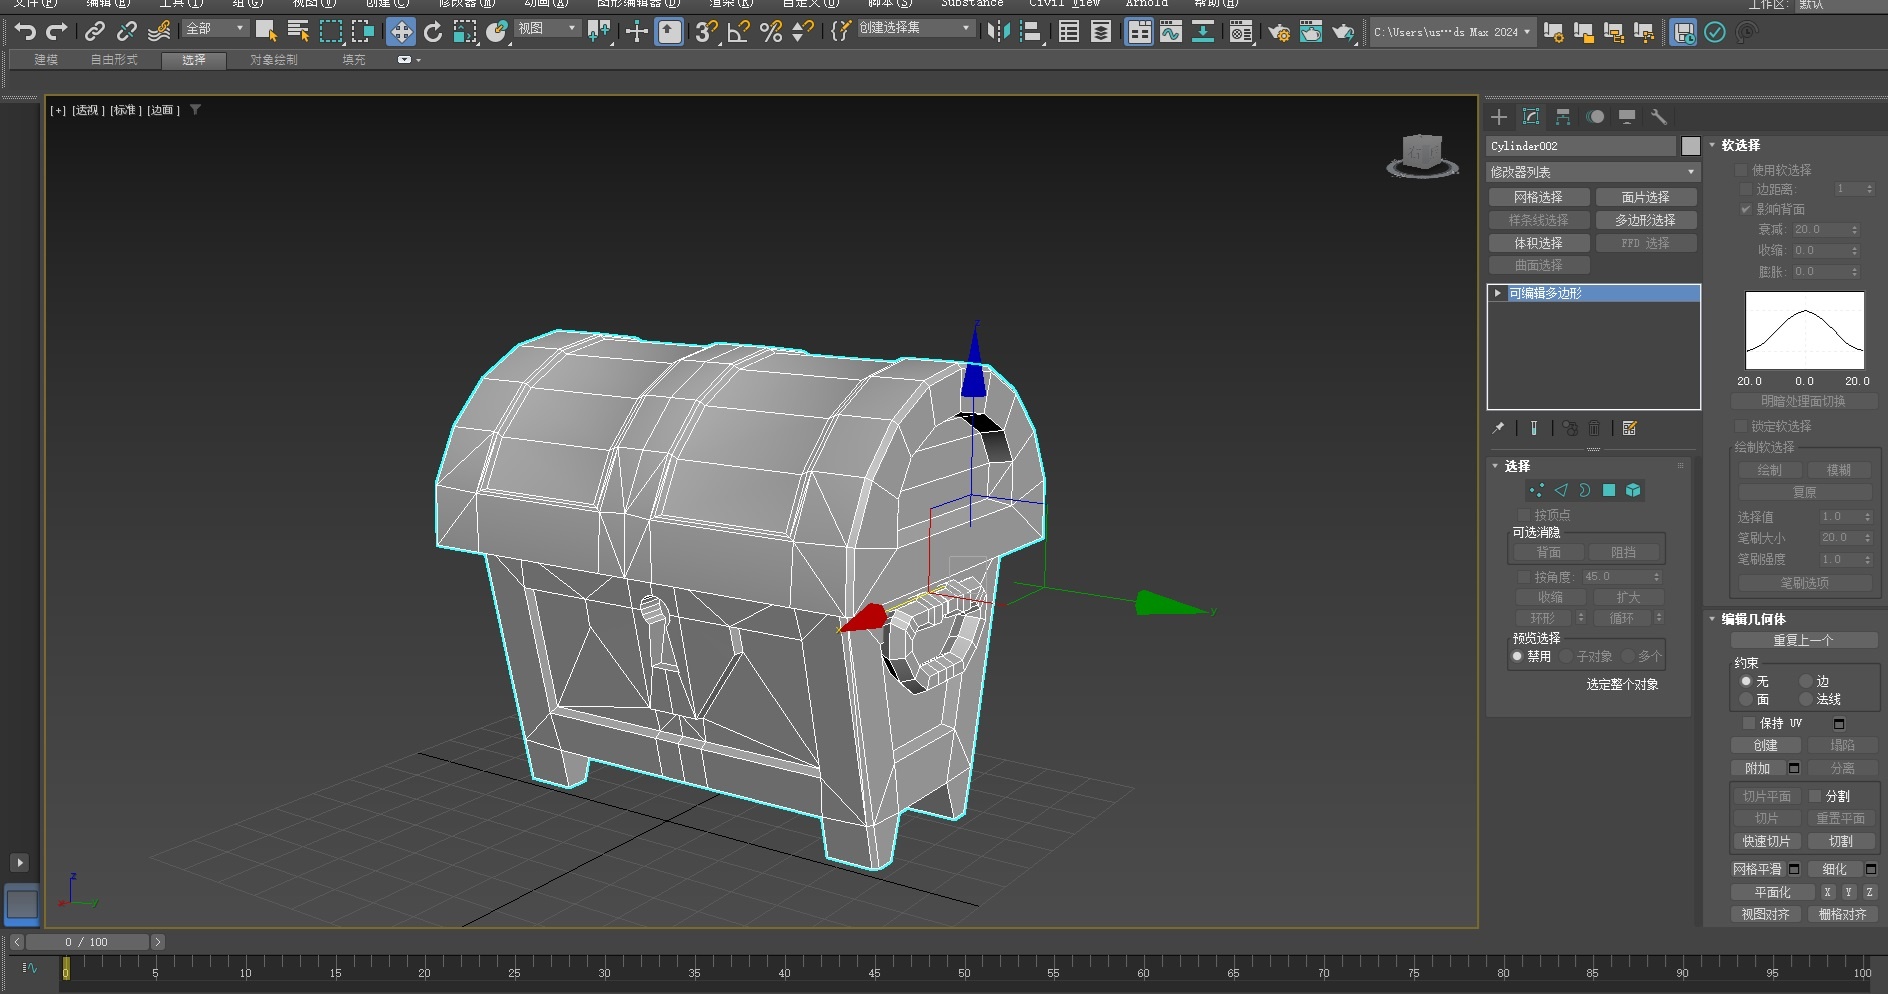Switch to the Display command panel icon
Image resolution: width=1888 pixels, height=994 pixels.
click(1627, 117)
